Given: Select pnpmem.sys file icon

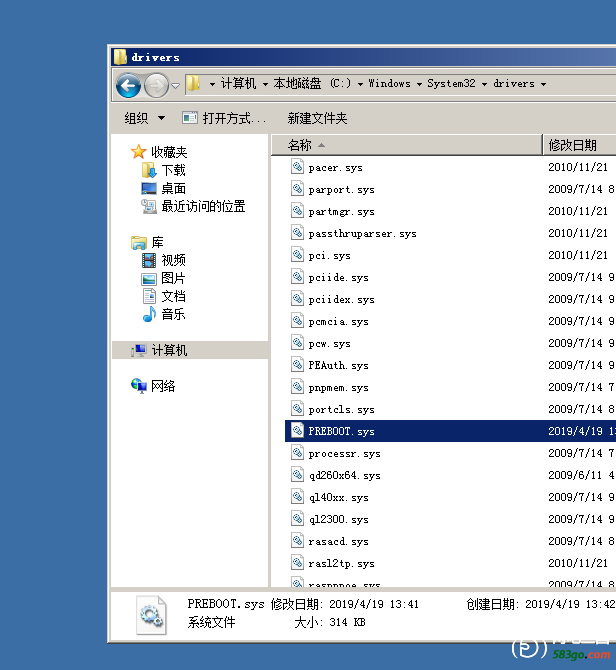Looking at the screenshot, I should pos(297,386).
